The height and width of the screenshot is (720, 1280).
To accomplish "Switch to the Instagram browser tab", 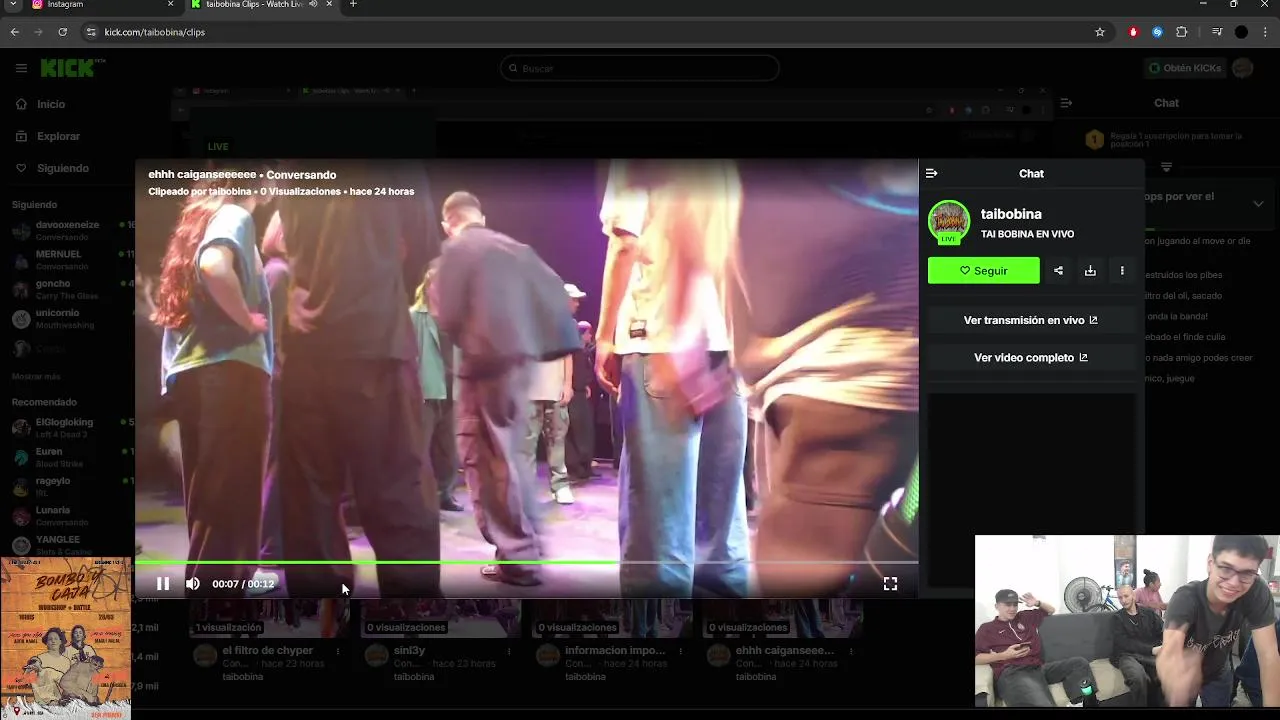I will click(x=95, y=5).
